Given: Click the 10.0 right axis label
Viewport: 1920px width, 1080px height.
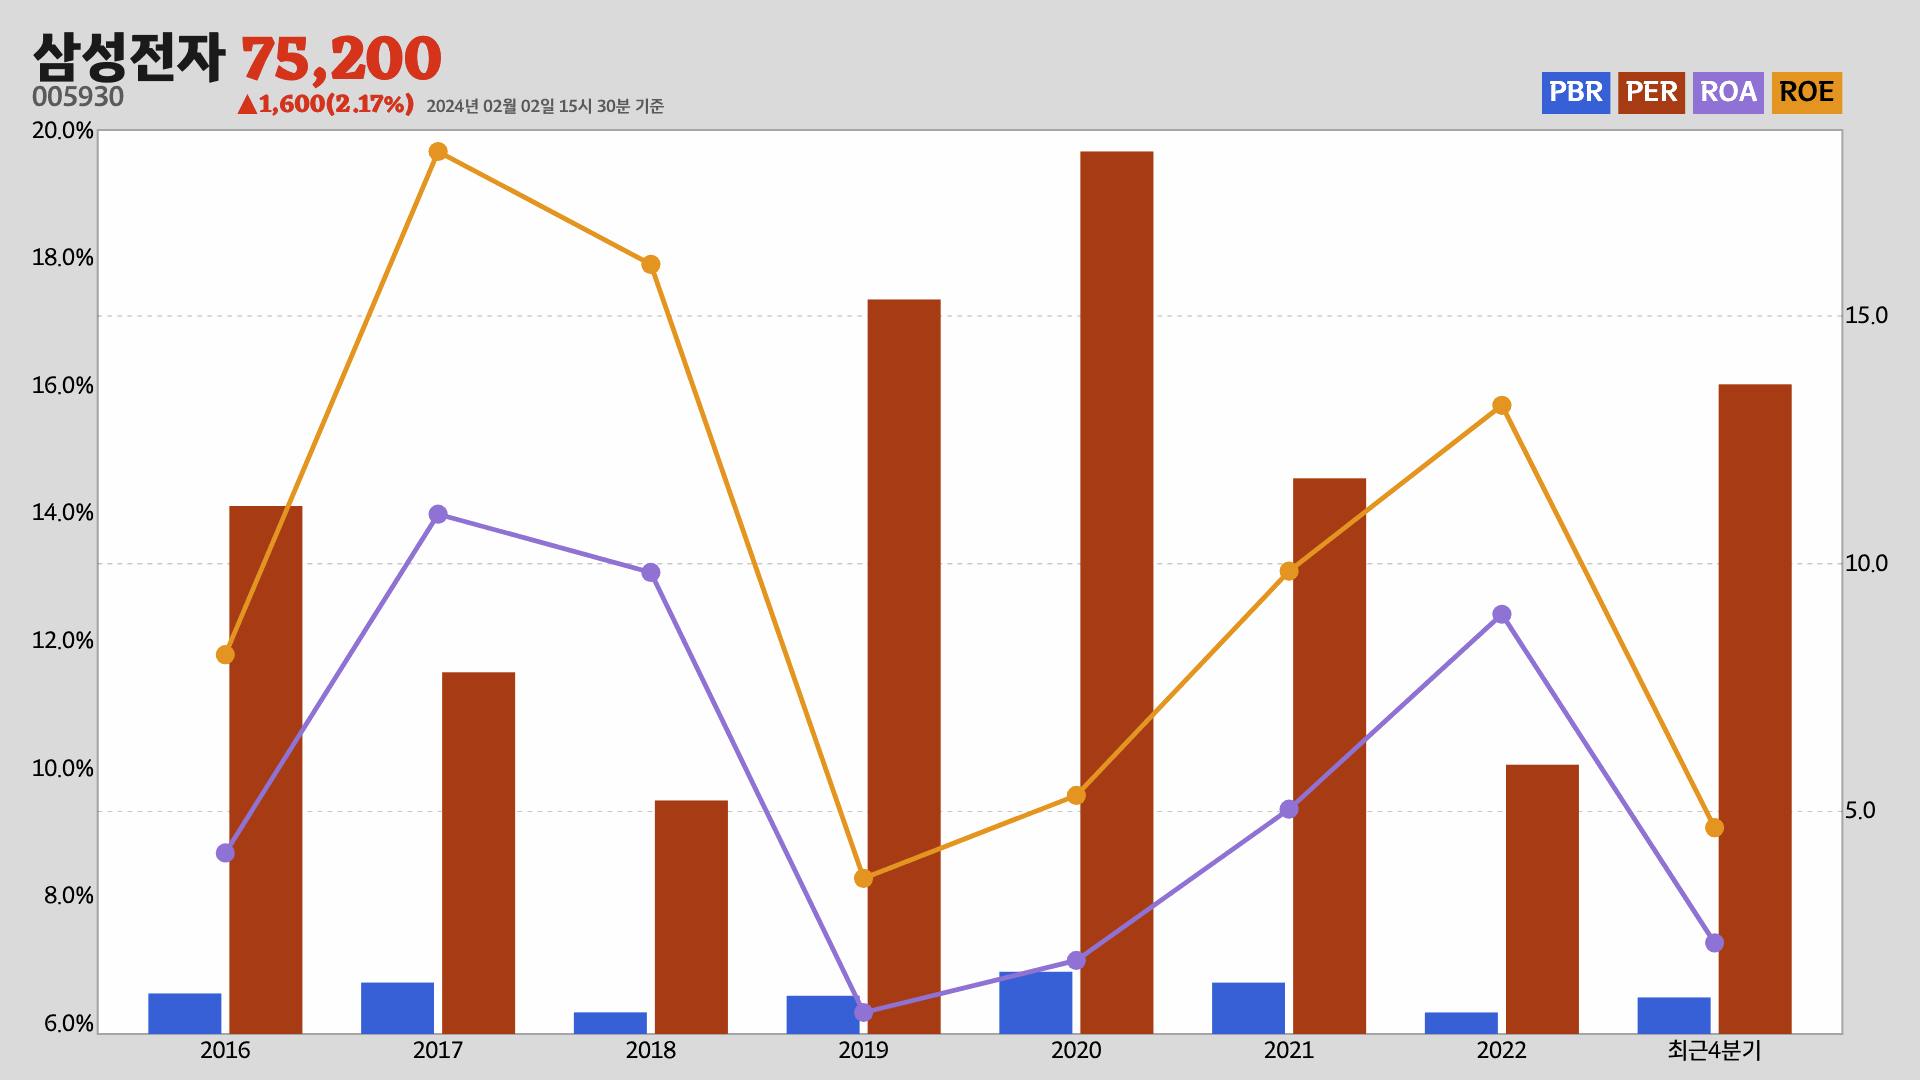Looking at the screenshot, I should click(x=1866, y=564).
